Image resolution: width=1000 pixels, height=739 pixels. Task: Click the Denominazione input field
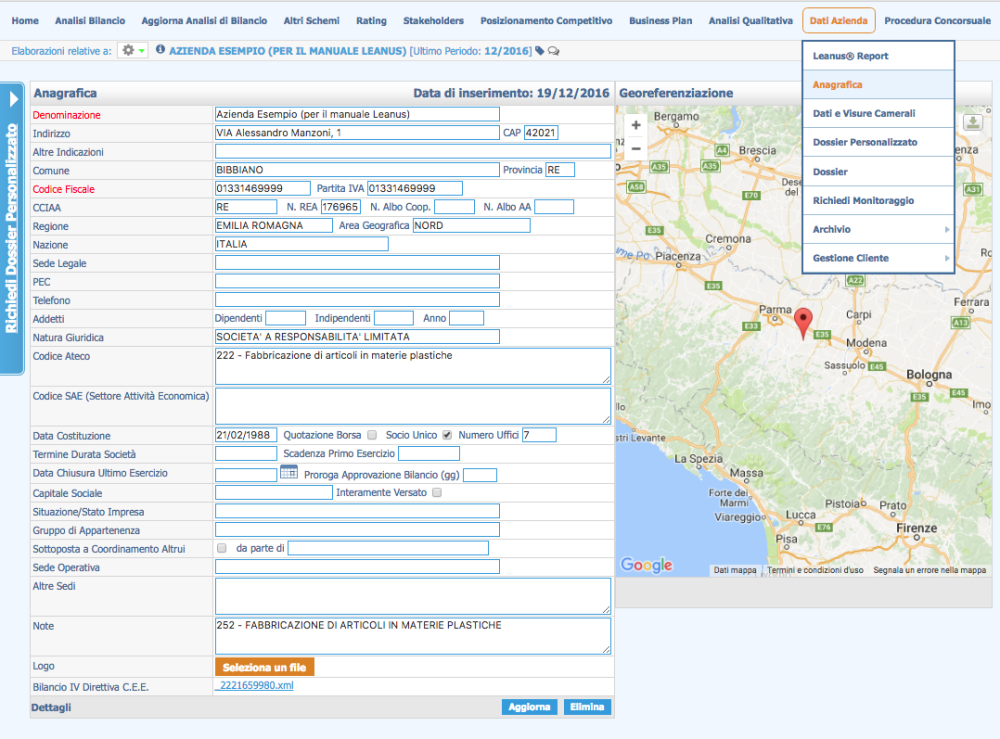[357, 114]
